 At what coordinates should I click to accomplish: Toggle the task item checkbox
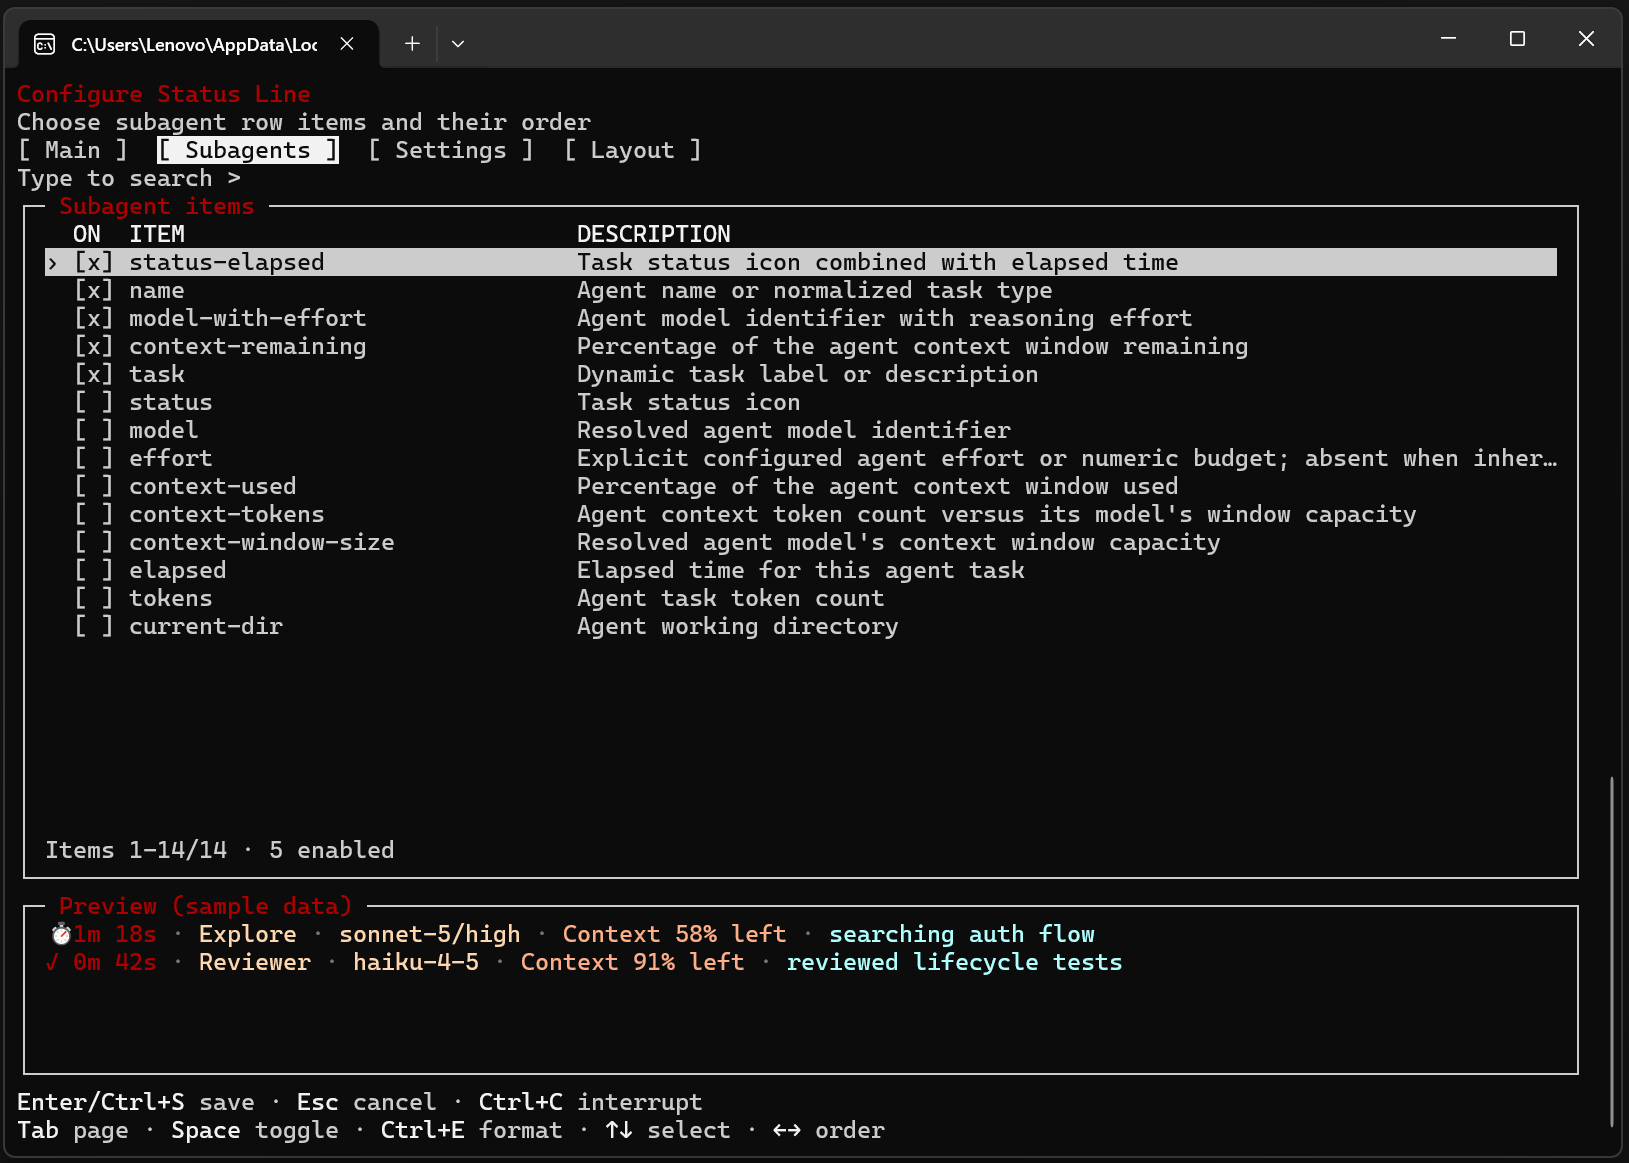coord(94,374)
